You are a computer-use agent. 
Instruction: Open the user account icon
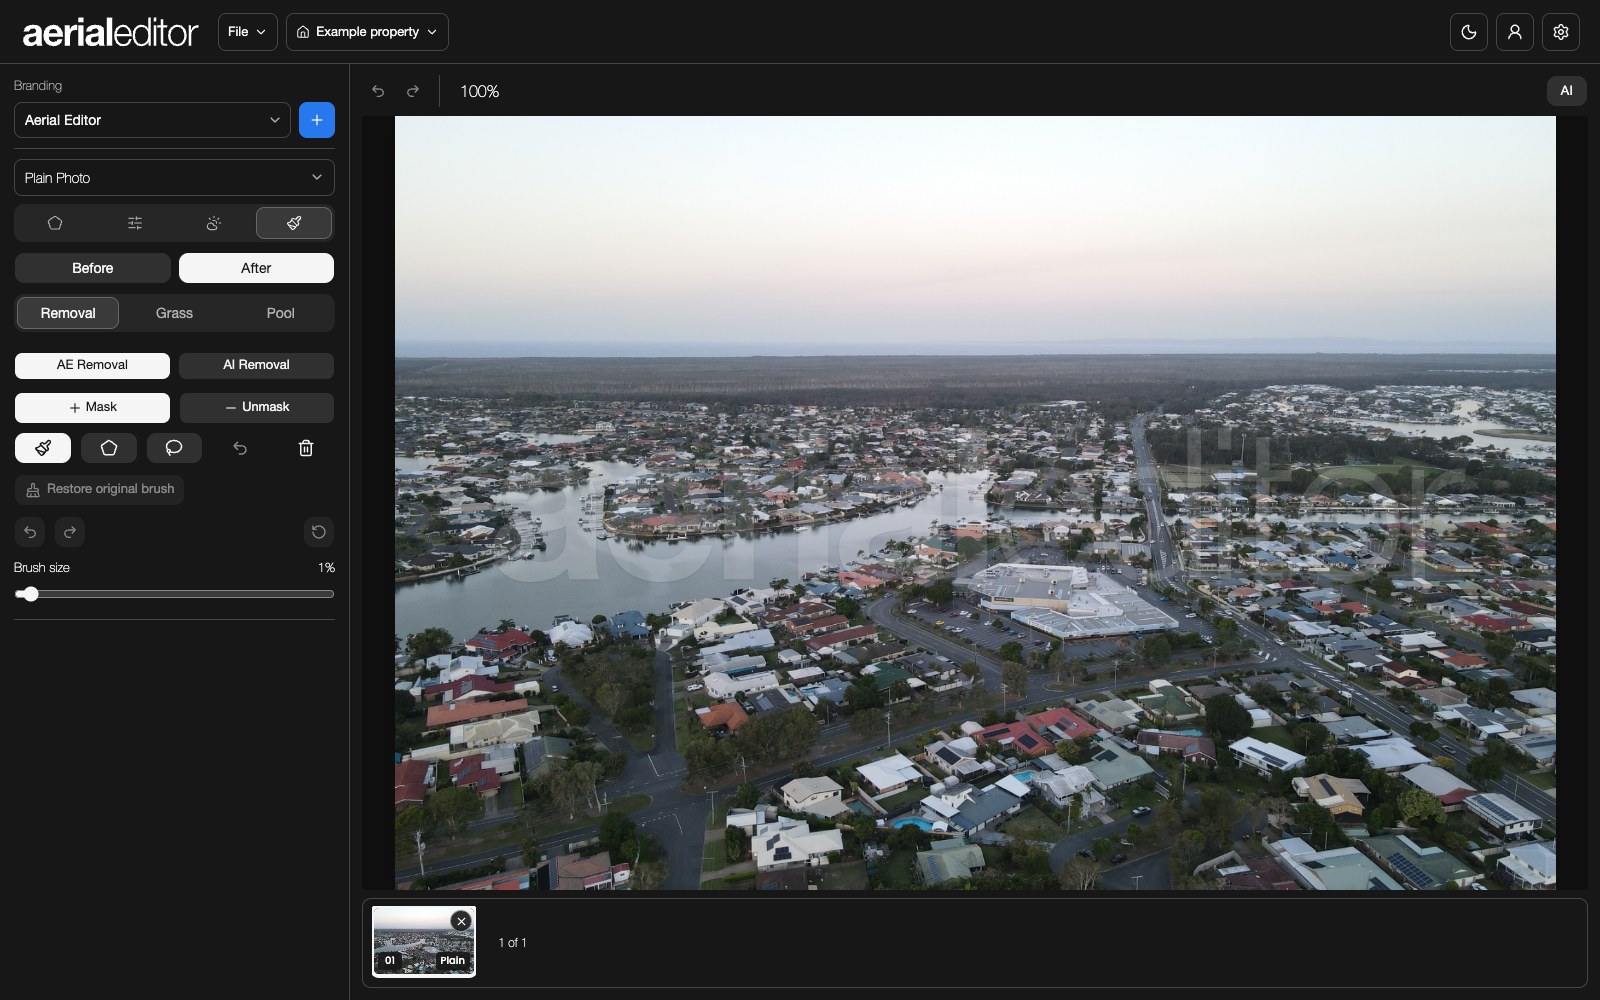(x=1515, y=32)
